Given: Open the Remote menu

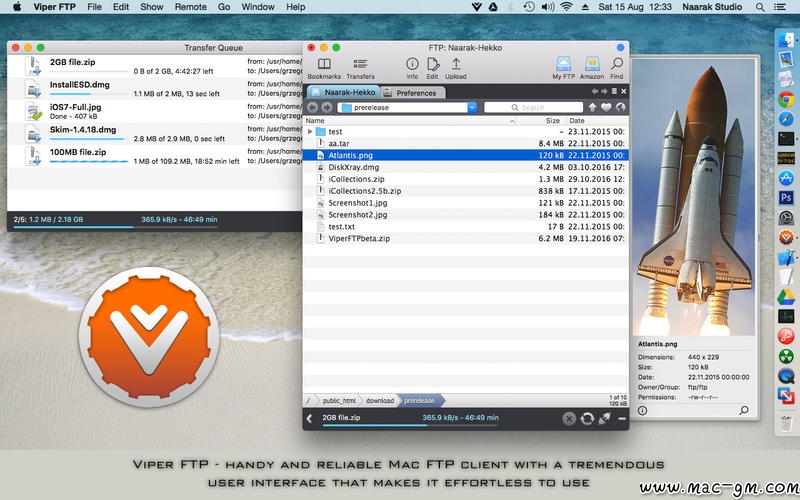Looking at the screenshot, I should (x=190, y=7).
